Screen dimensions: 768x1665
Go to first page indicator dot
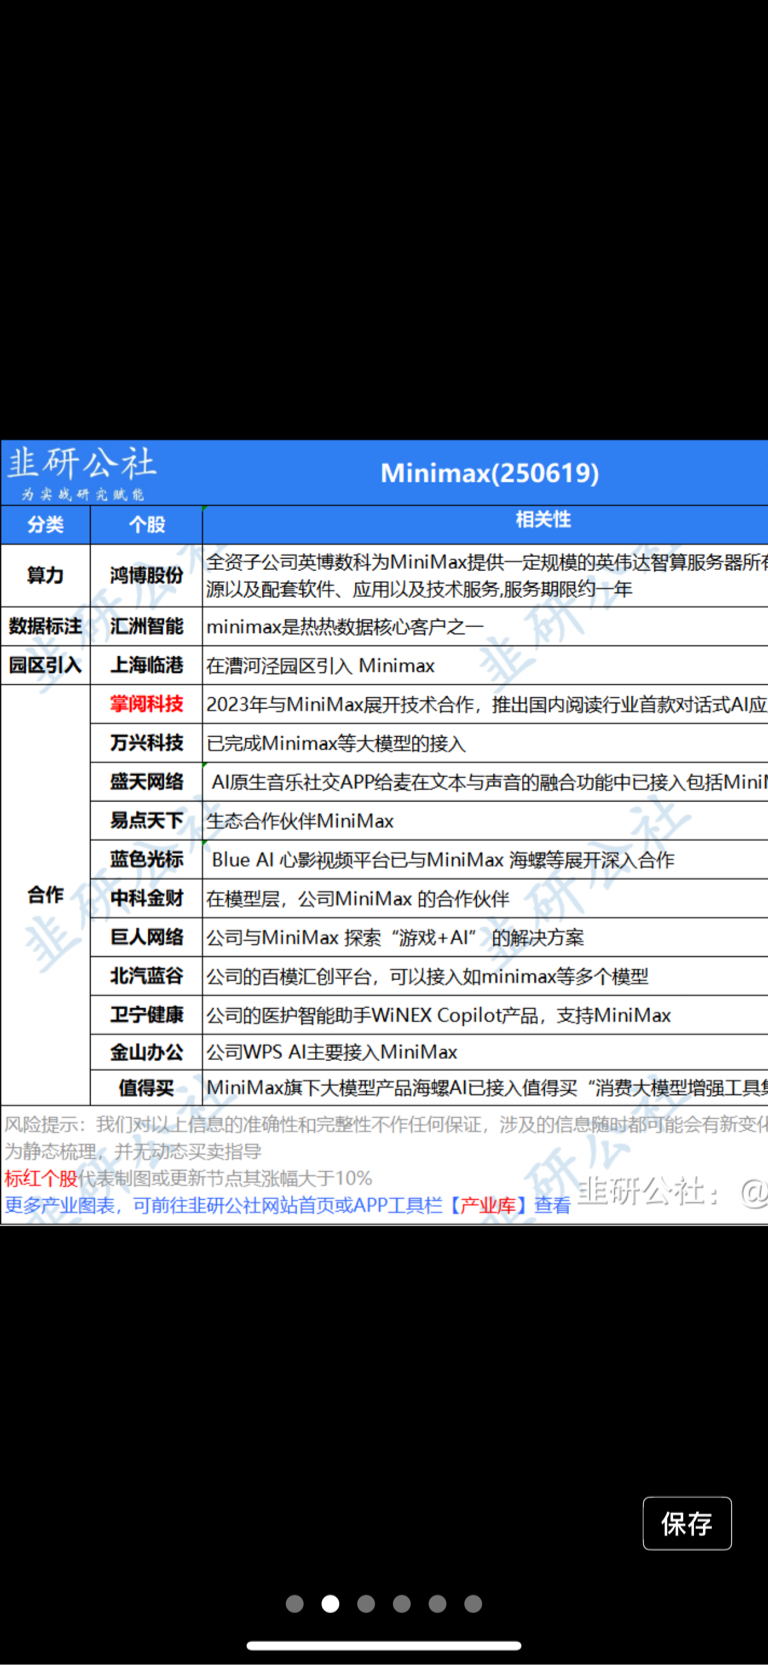(294, 1604)
